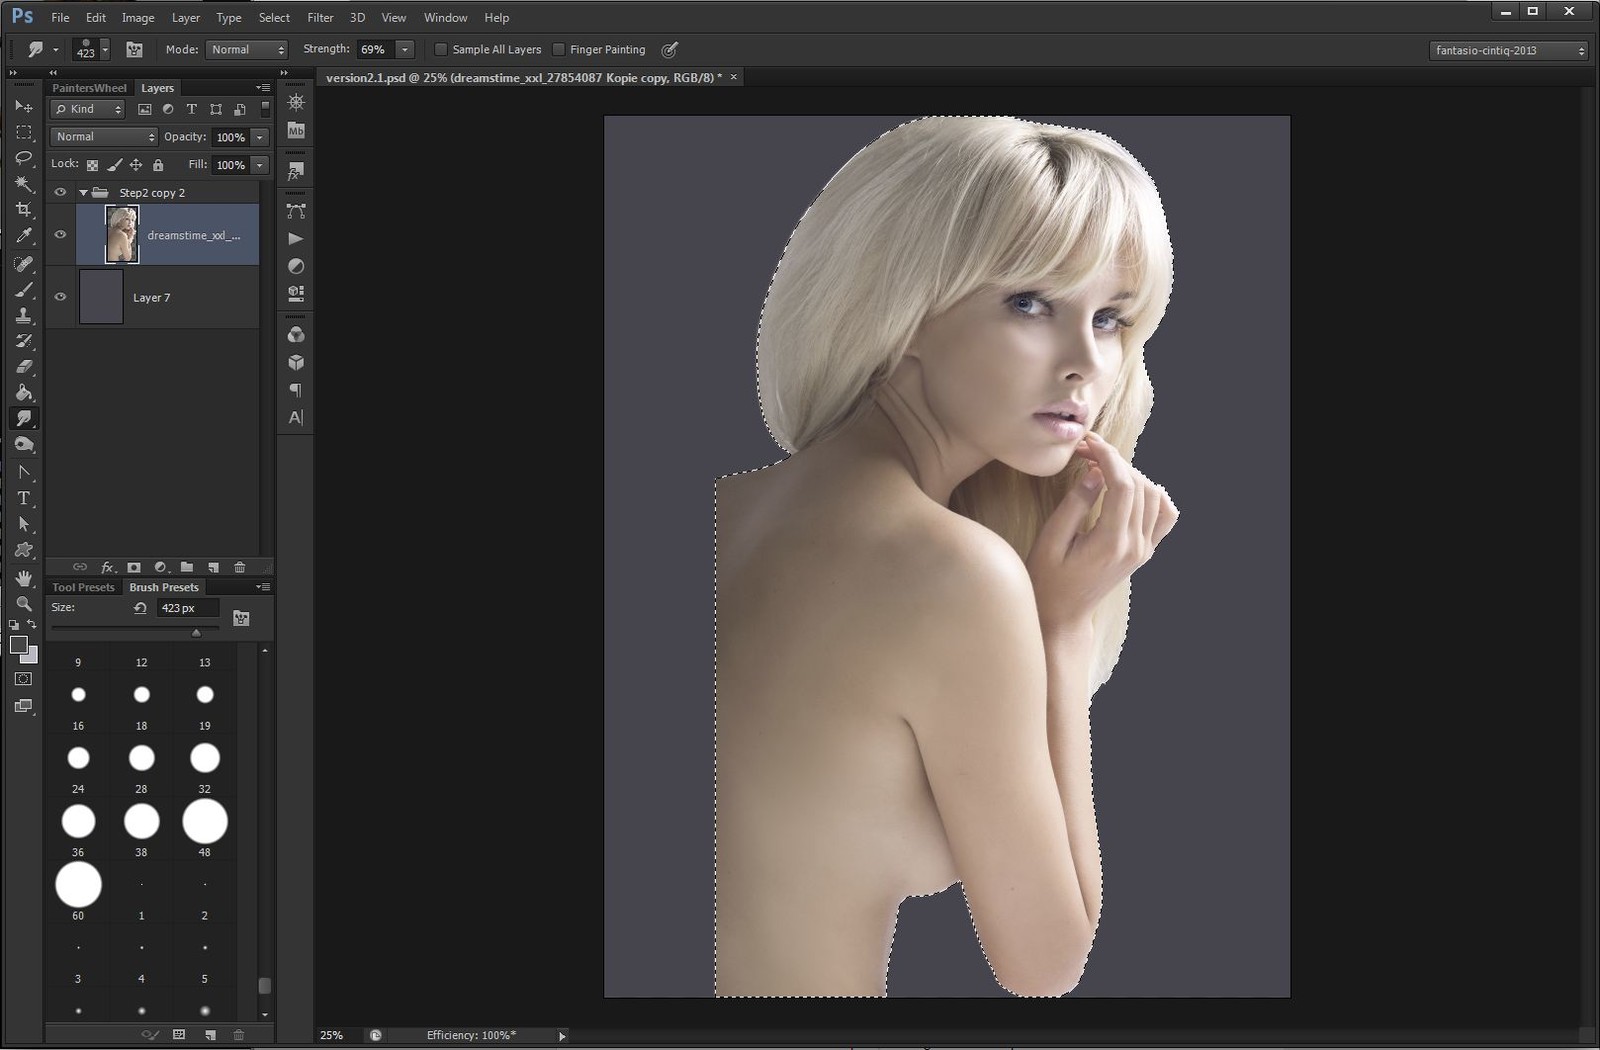1600x1050 pixels.
Task: Select the Rectangular Marquee tool
Action: point(24,132)
